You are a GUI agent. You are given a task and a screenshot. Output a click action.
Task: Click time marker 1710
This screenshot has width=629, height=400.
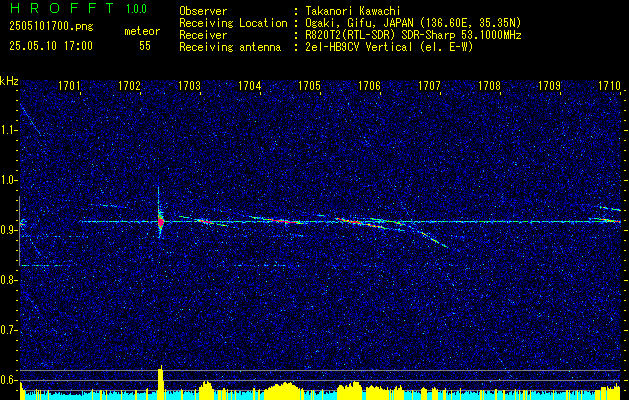(609, 85)
